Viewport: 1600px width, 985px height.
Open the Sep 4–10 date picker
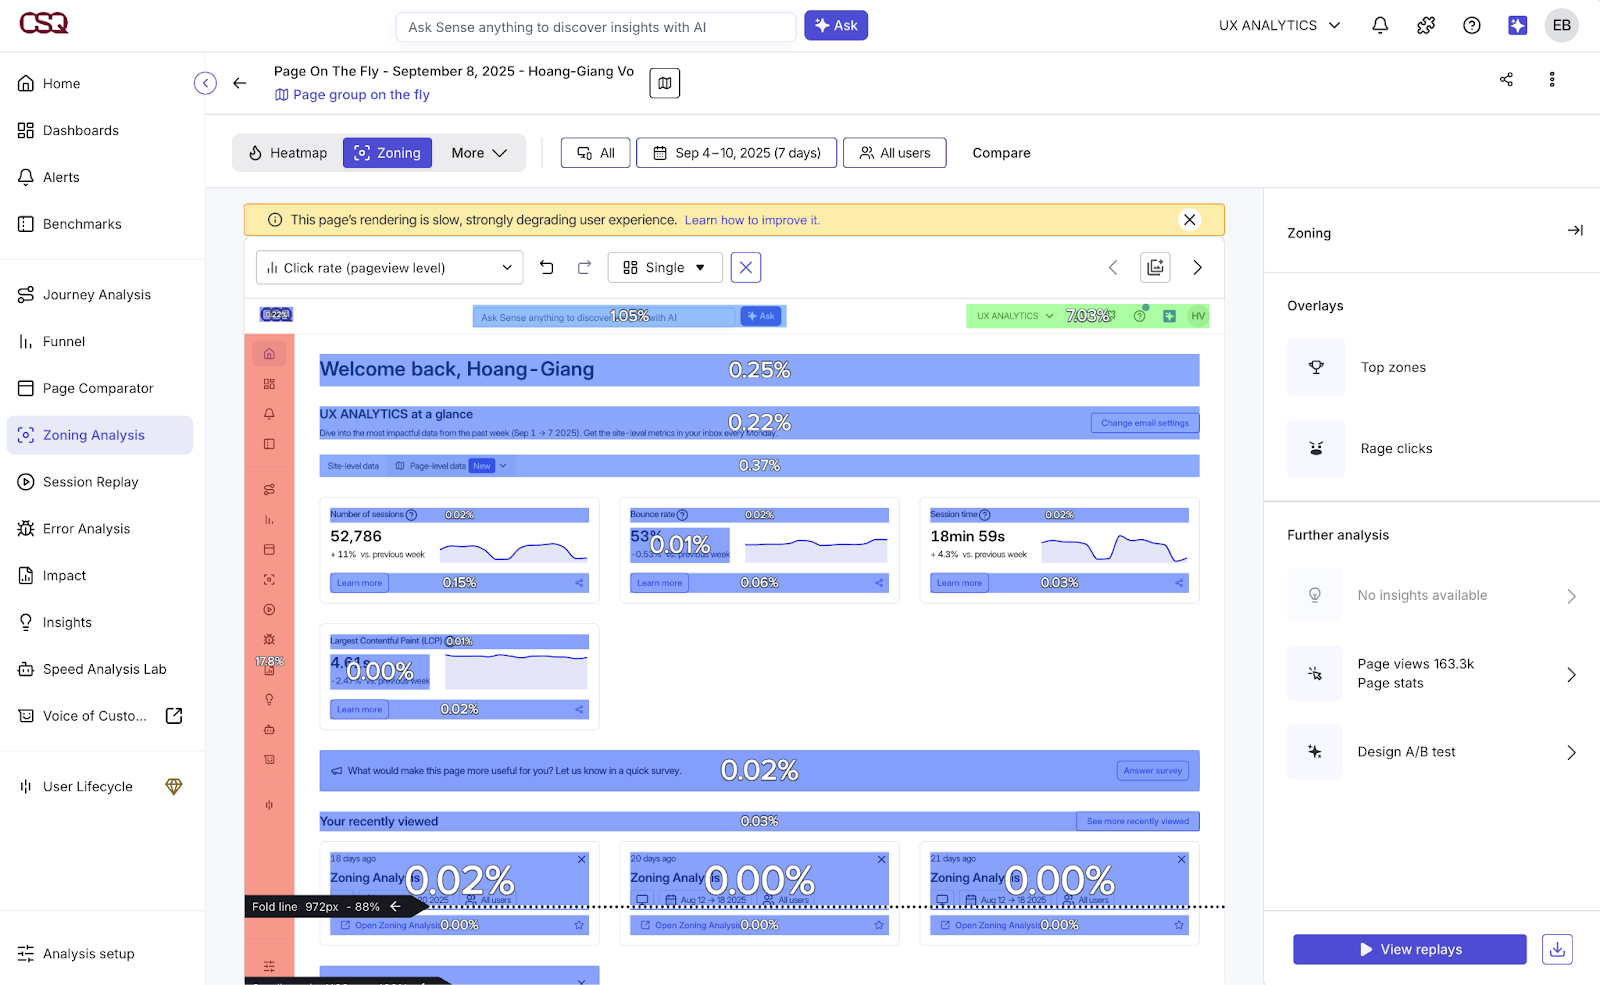(x=737, y=153)
